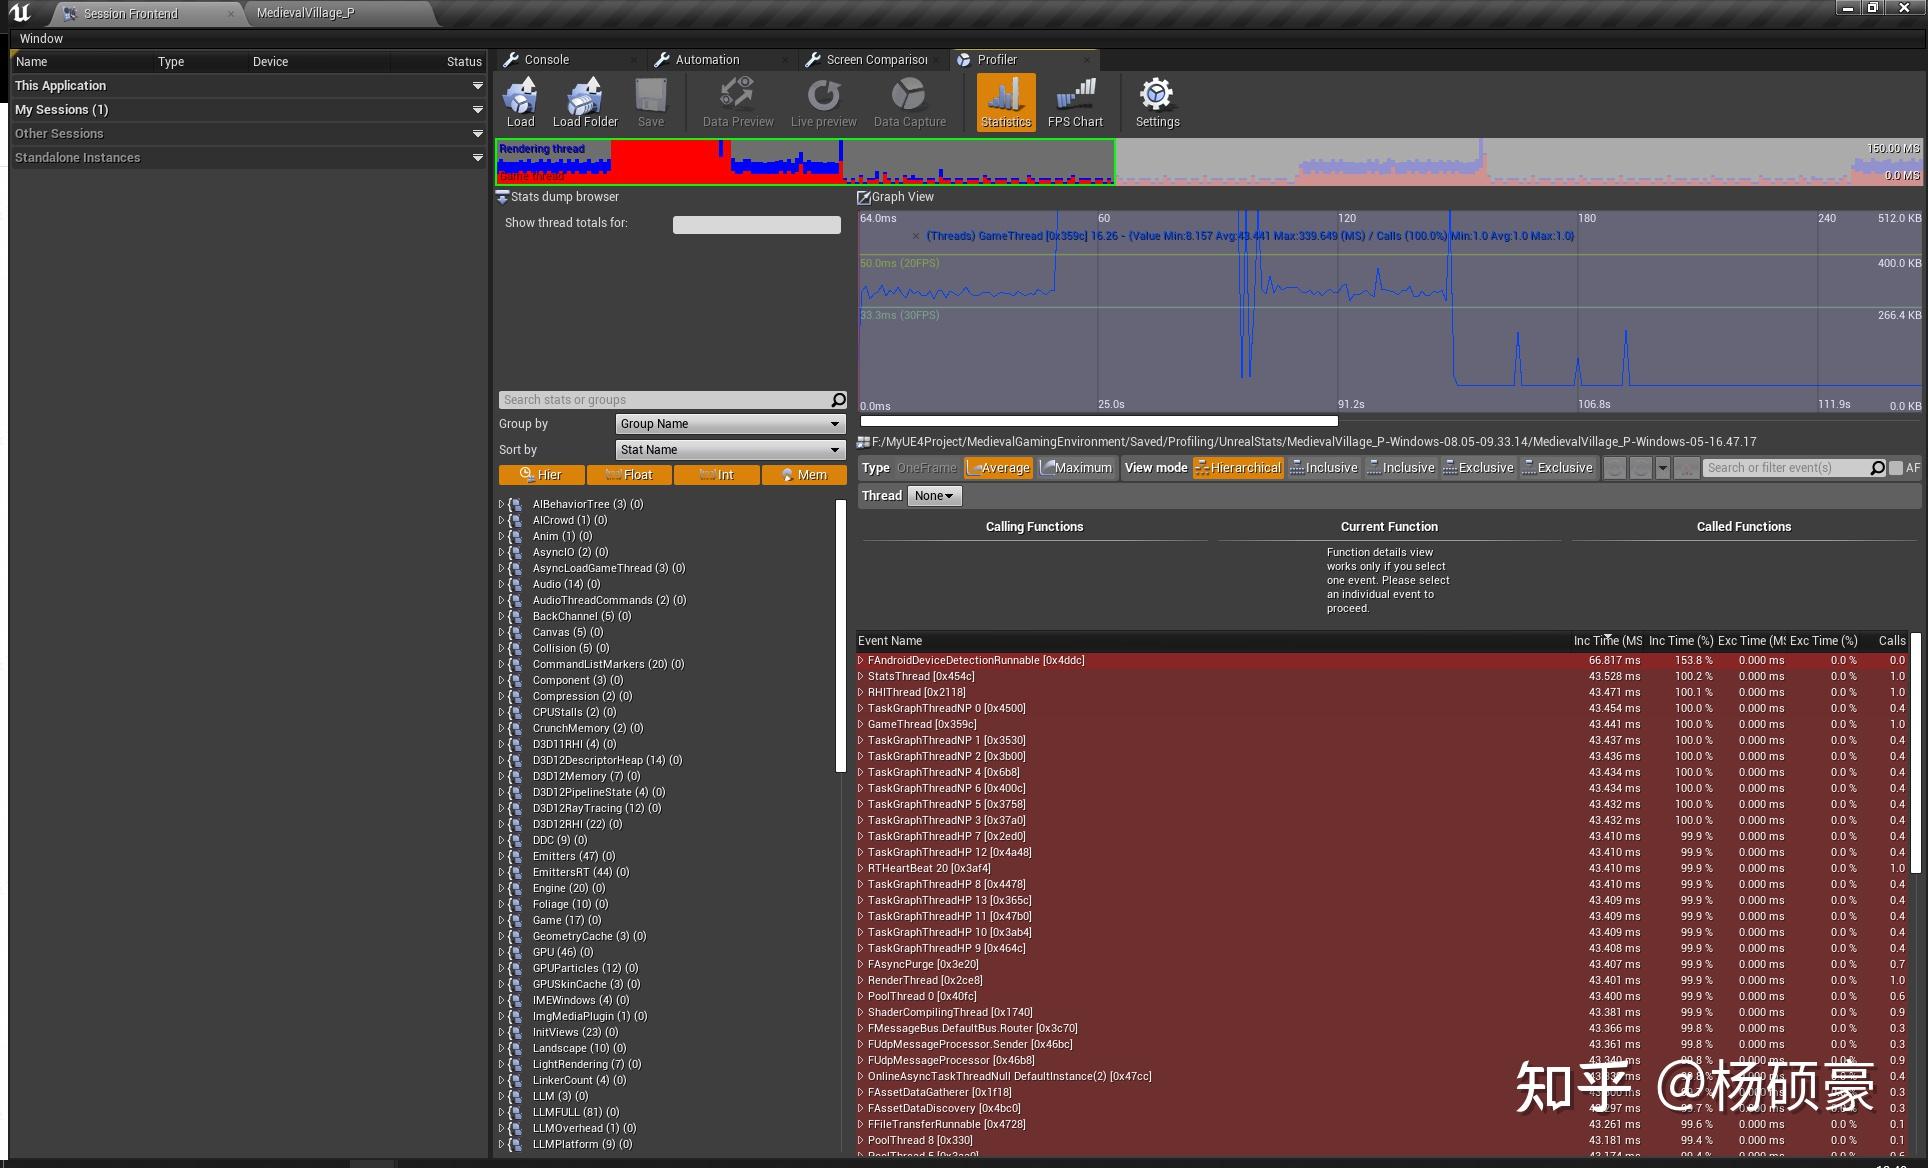Toggle the AF filter checkbox

coord(1896,468)
